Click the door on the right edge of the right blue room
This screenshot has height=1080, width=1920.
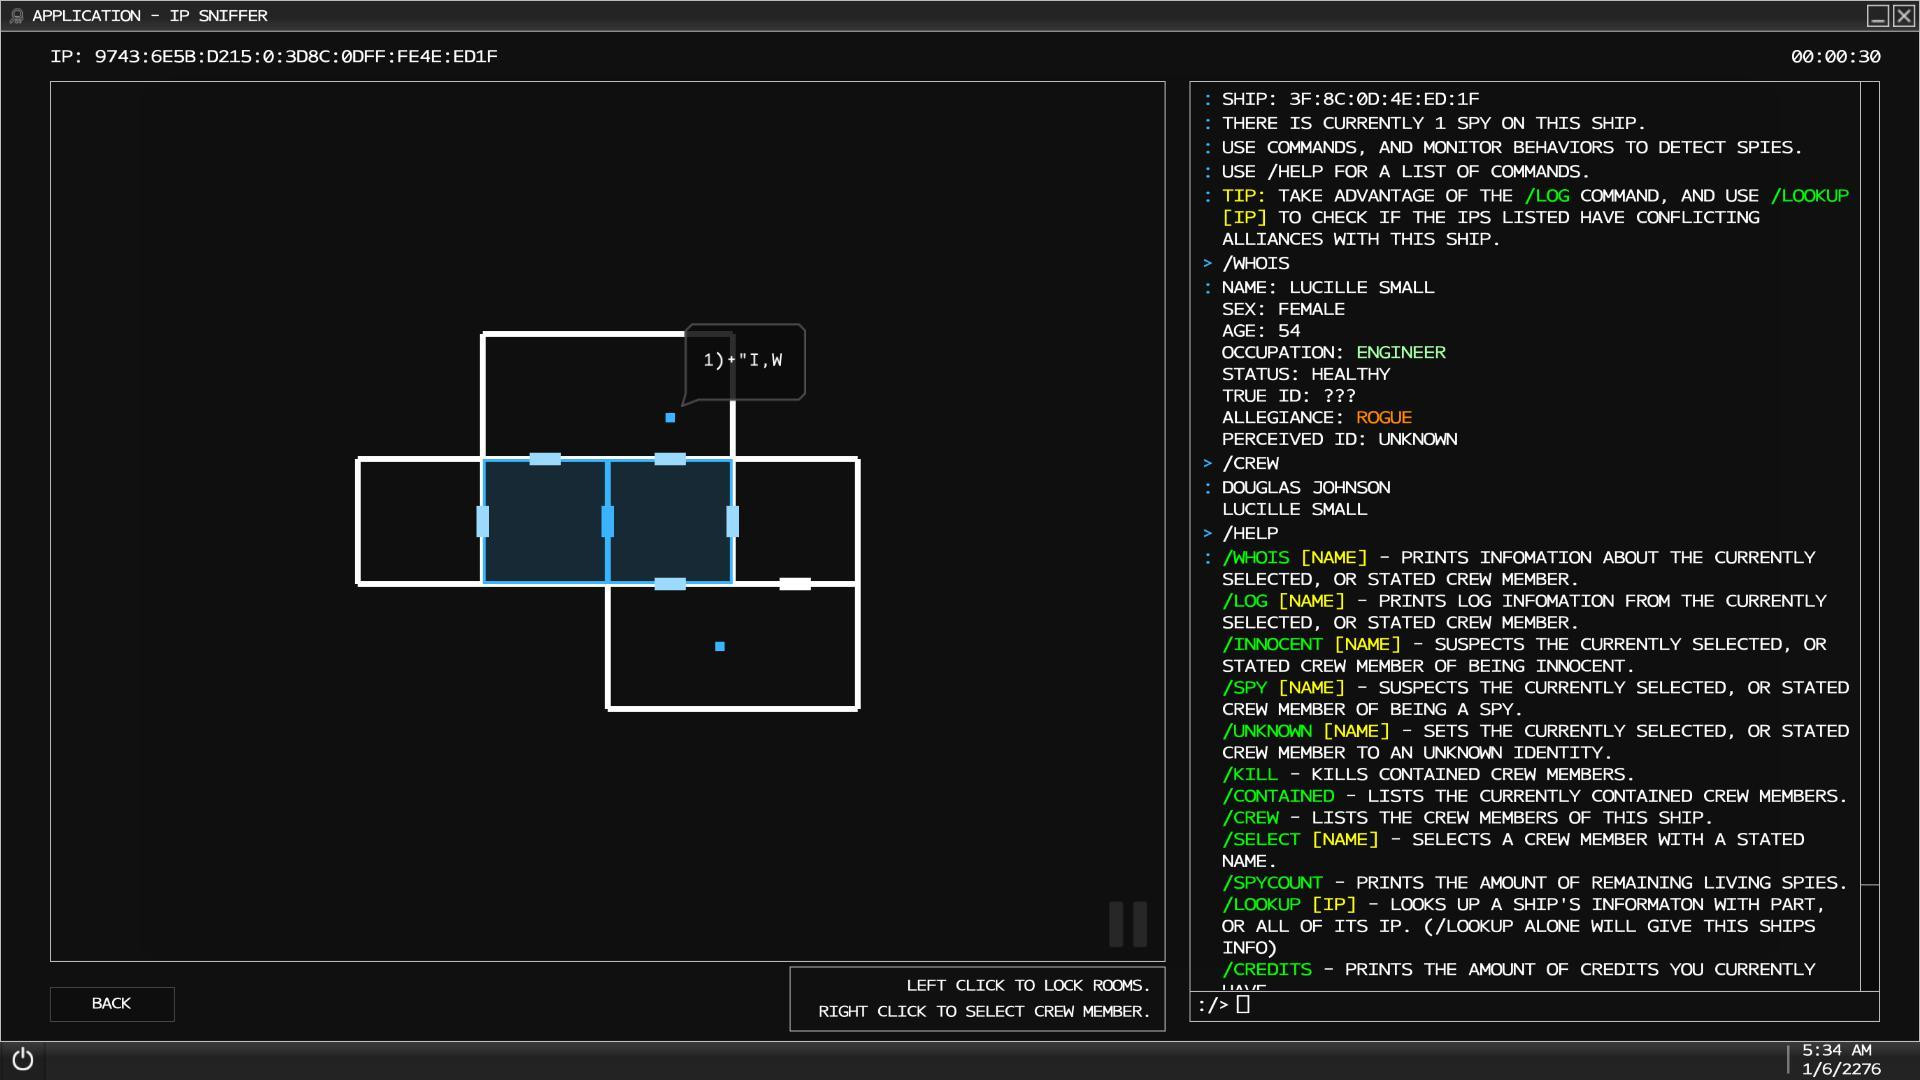(x=733, y=522)
